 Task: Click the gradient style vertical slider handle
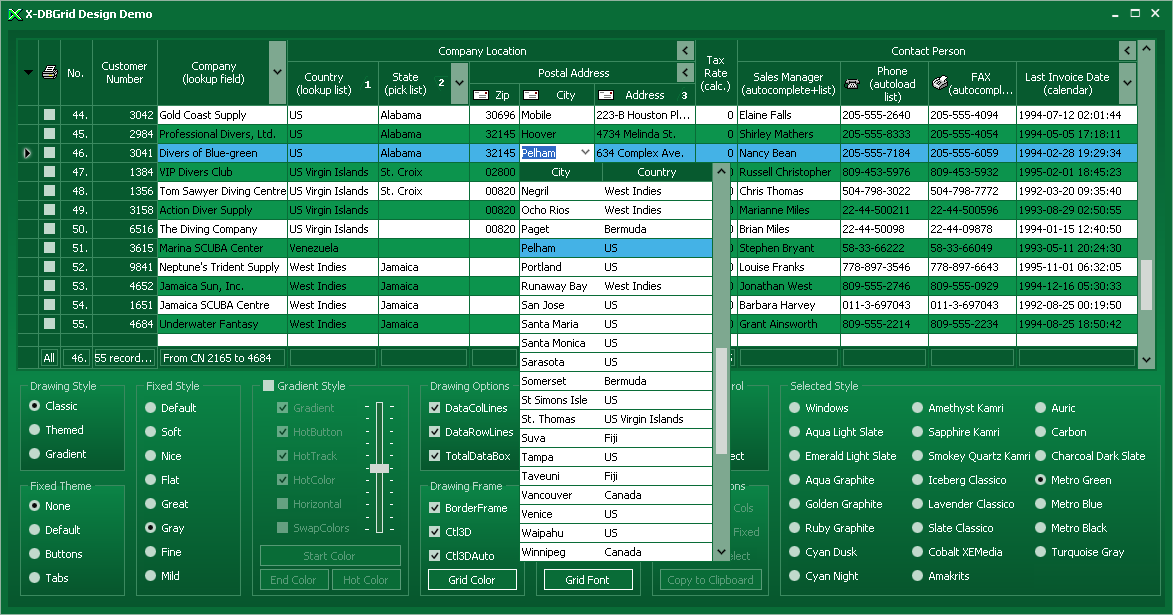click(379, 468)
